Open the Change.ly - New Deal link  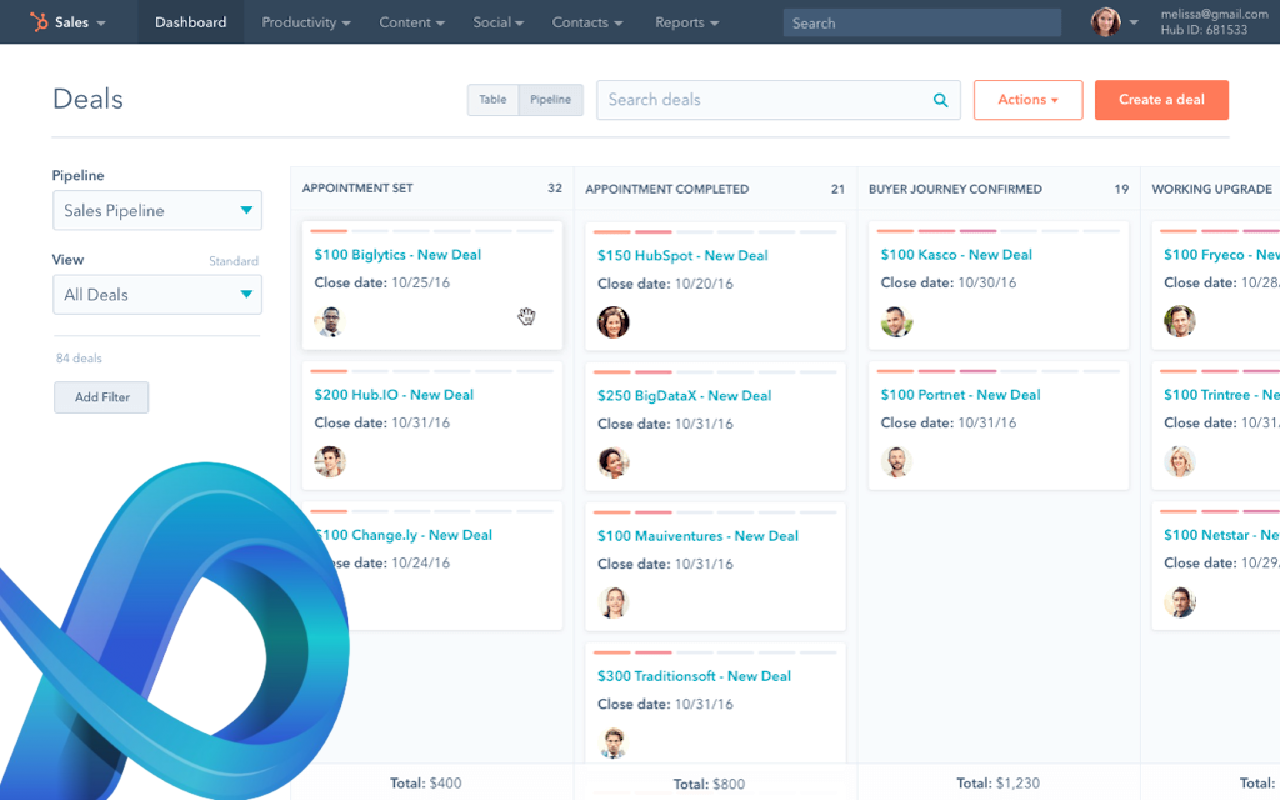click(403, 535)
